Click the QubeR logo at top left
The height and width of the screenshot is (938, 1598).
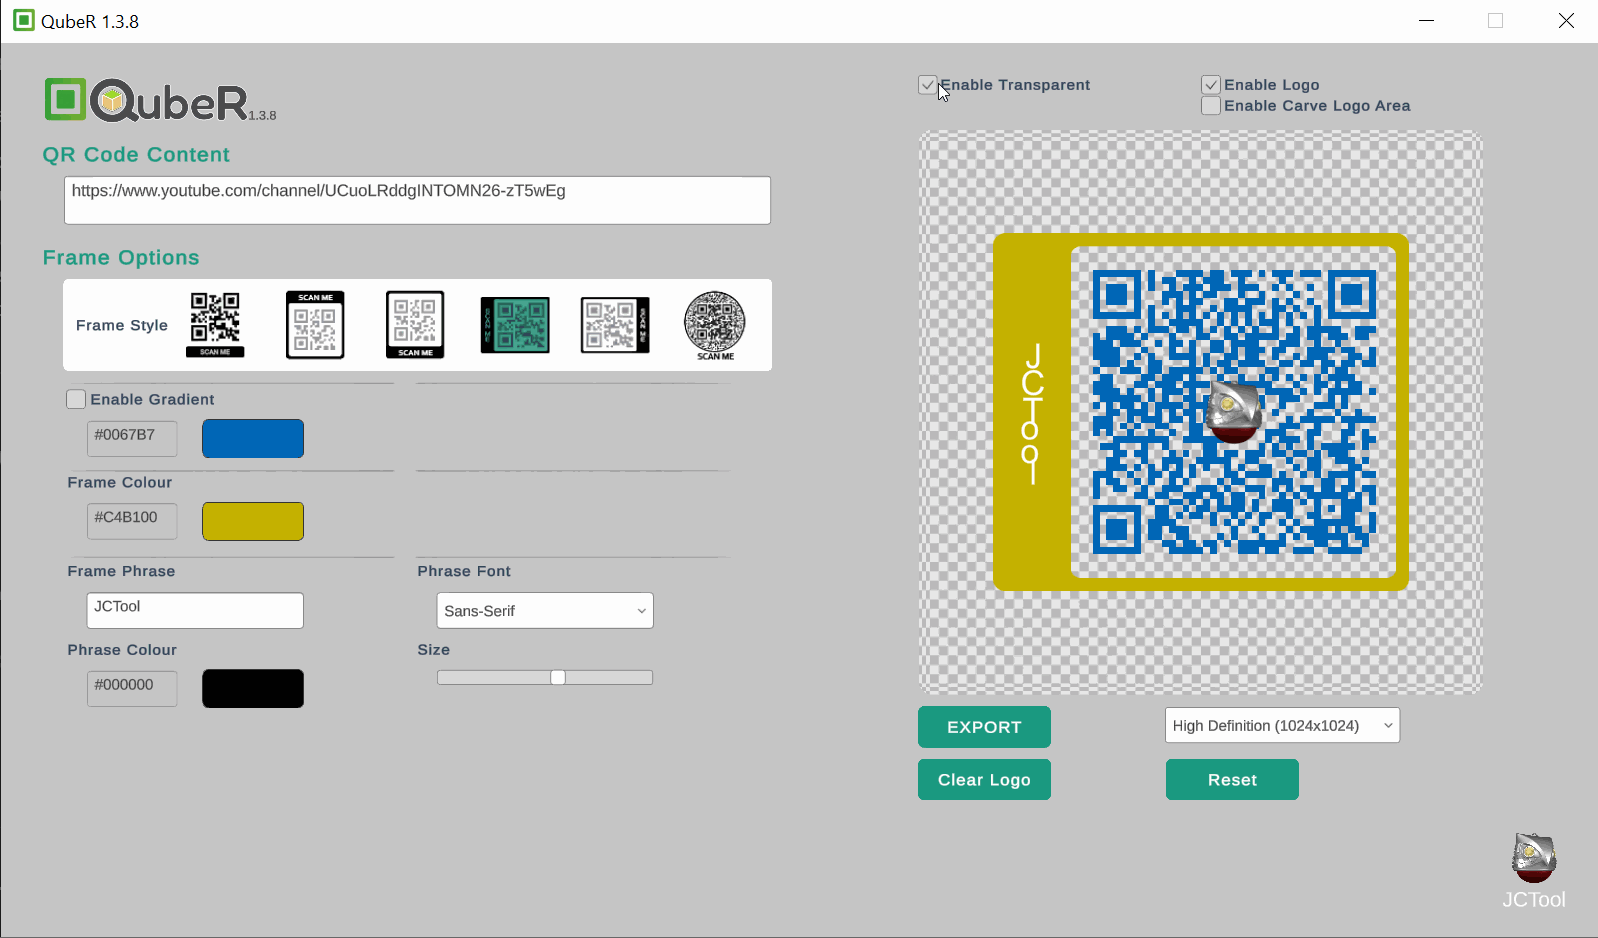click(x=160, y=100)
